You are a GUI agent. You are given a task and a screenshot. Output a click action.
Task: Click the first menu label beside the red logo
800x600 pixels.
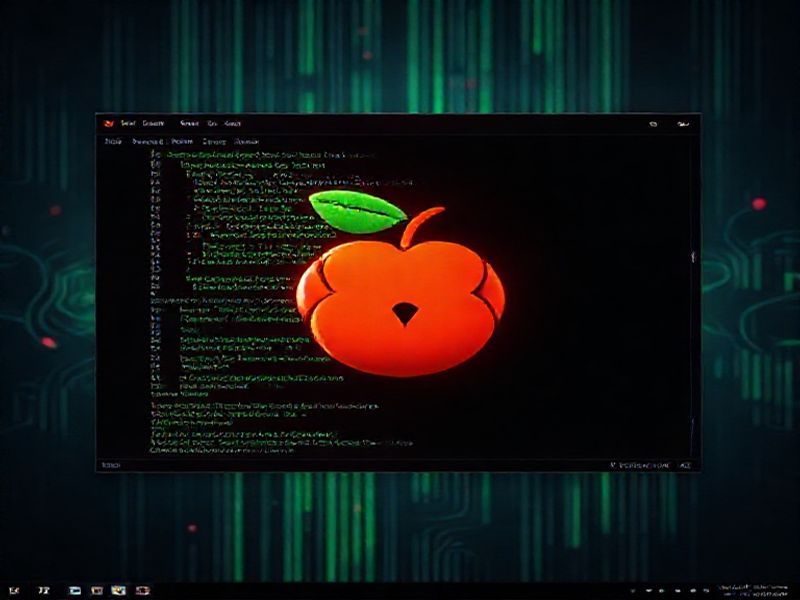click(128, 123)
